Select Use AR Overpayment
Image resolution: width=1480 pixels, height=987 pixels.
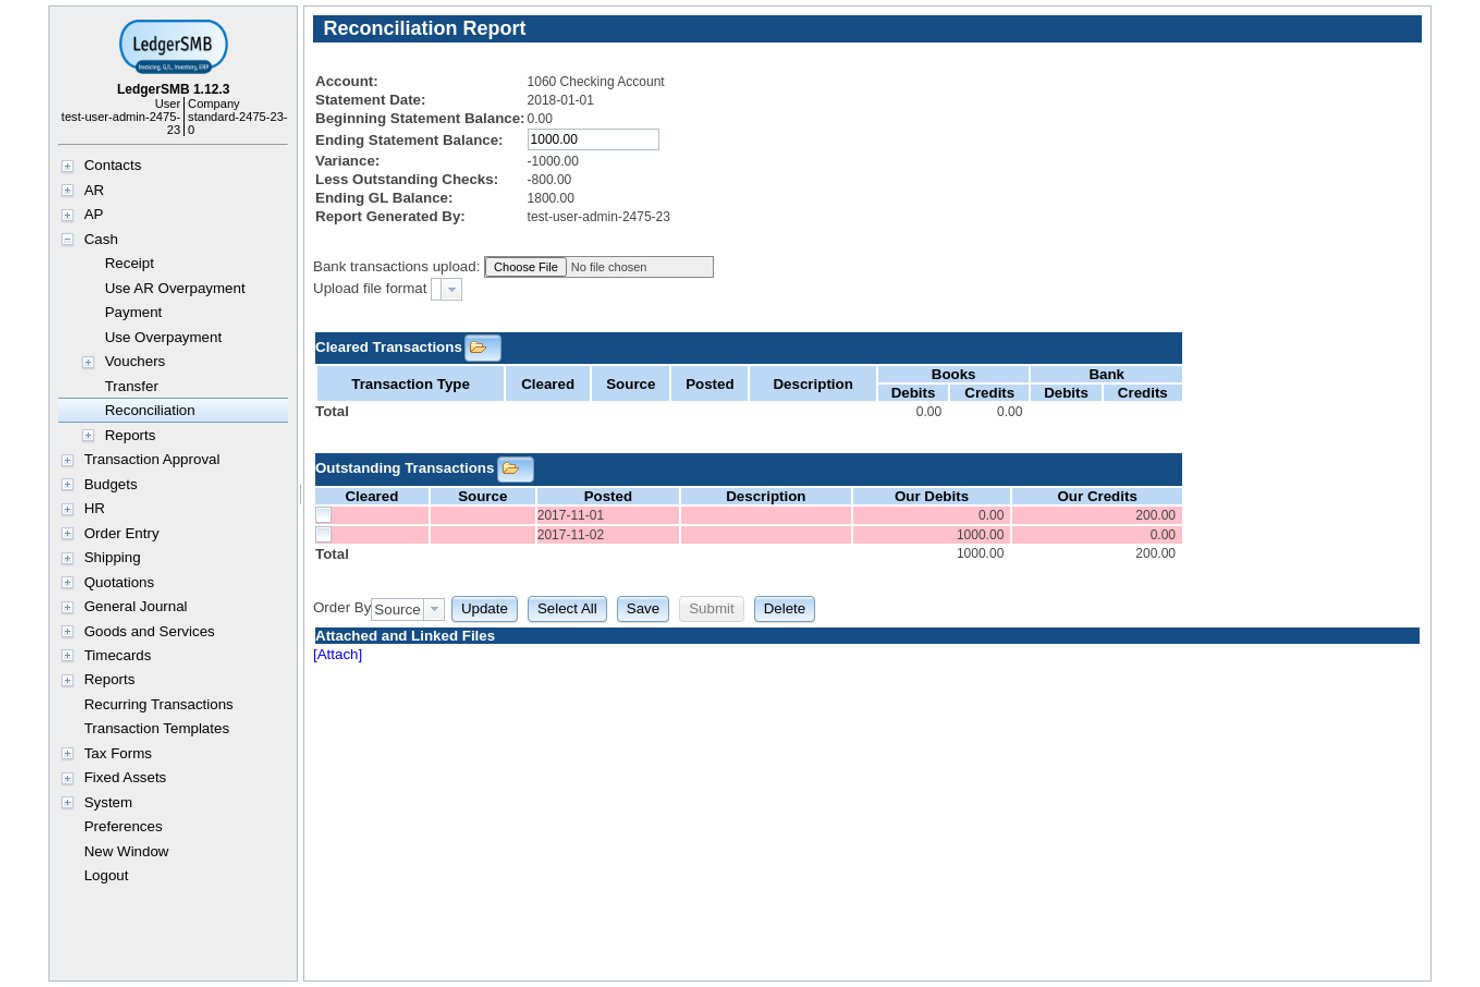(175, 288)
